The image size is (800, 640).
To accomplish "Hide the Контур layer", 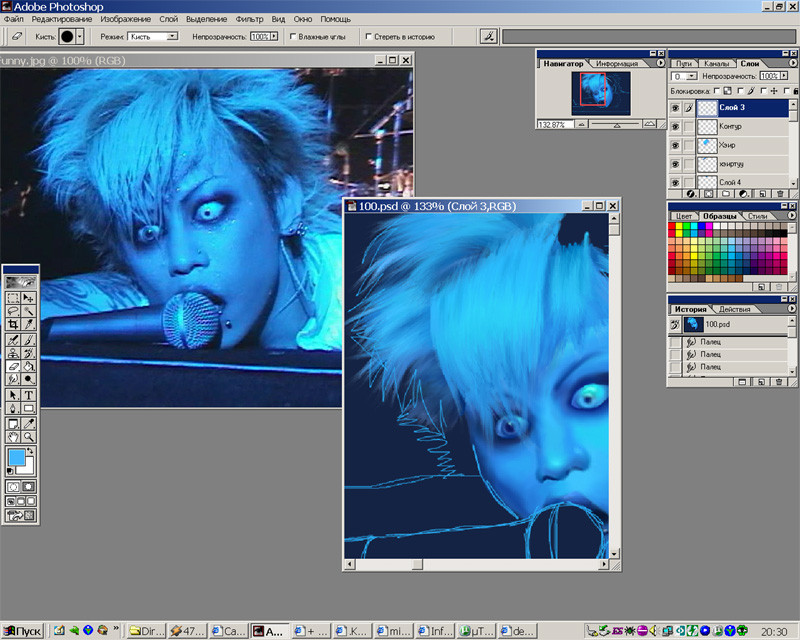I will pos(675,127).
